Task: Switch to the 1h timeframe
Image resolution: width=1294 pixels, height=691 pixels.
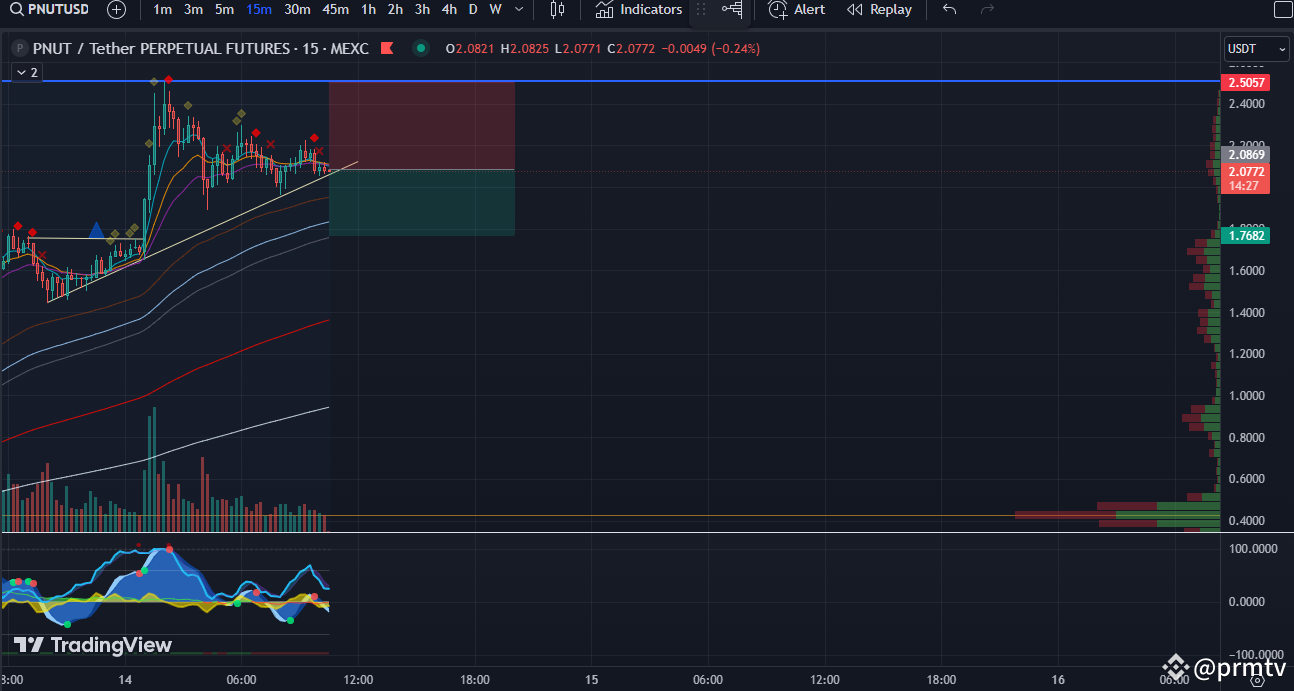Action: tap(368, 10)
